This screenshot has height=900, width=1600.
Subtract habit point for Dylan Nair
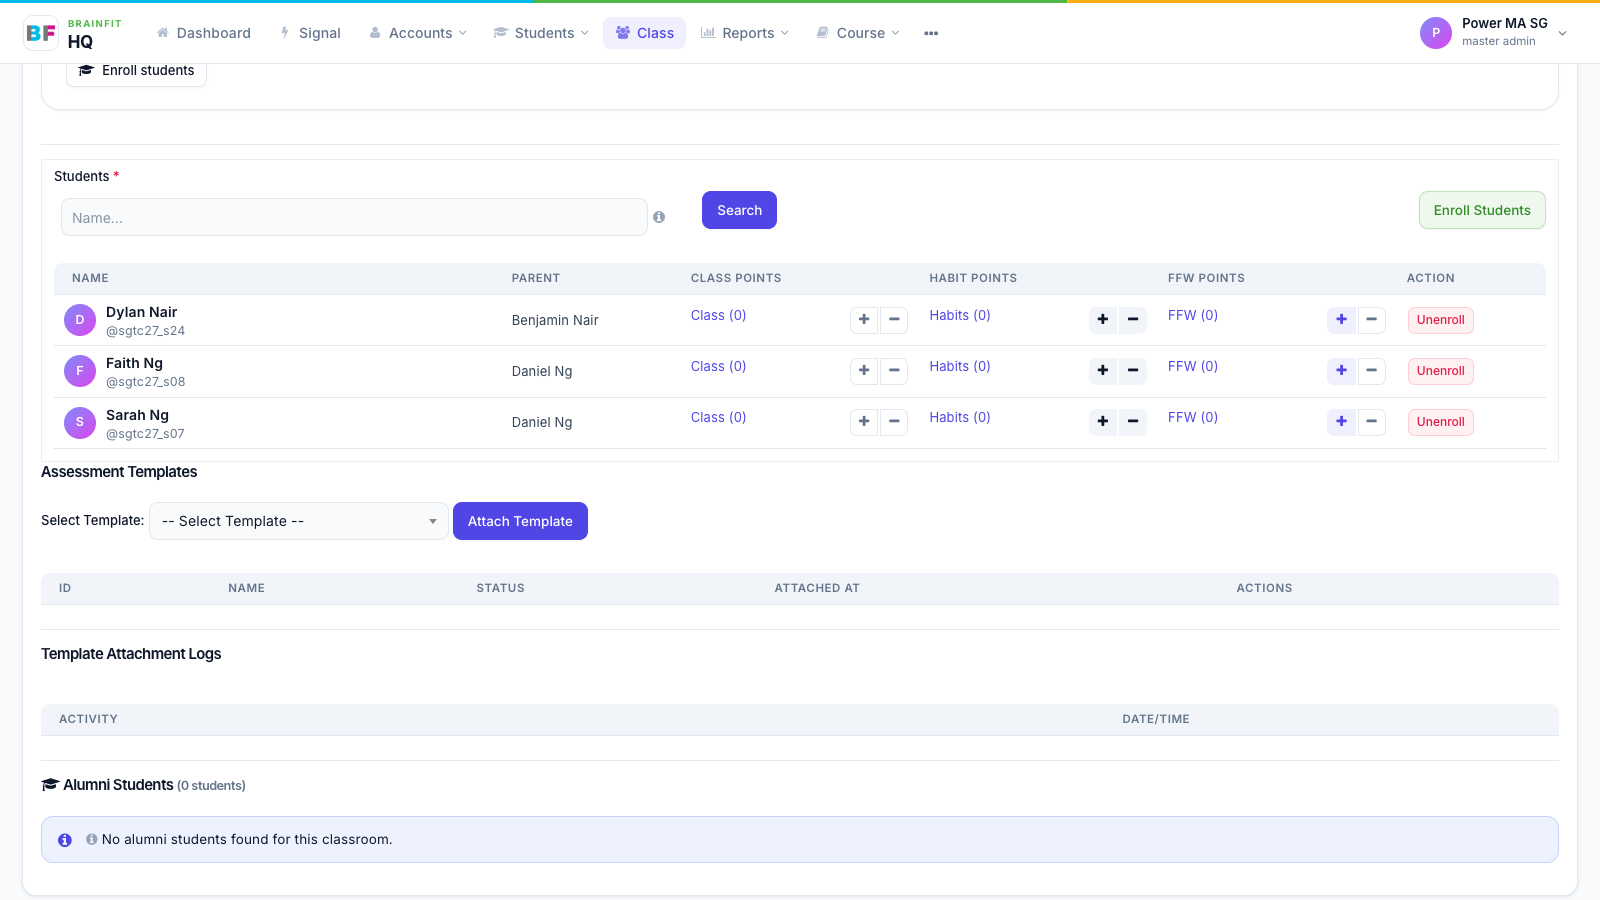click(1133, 320)
